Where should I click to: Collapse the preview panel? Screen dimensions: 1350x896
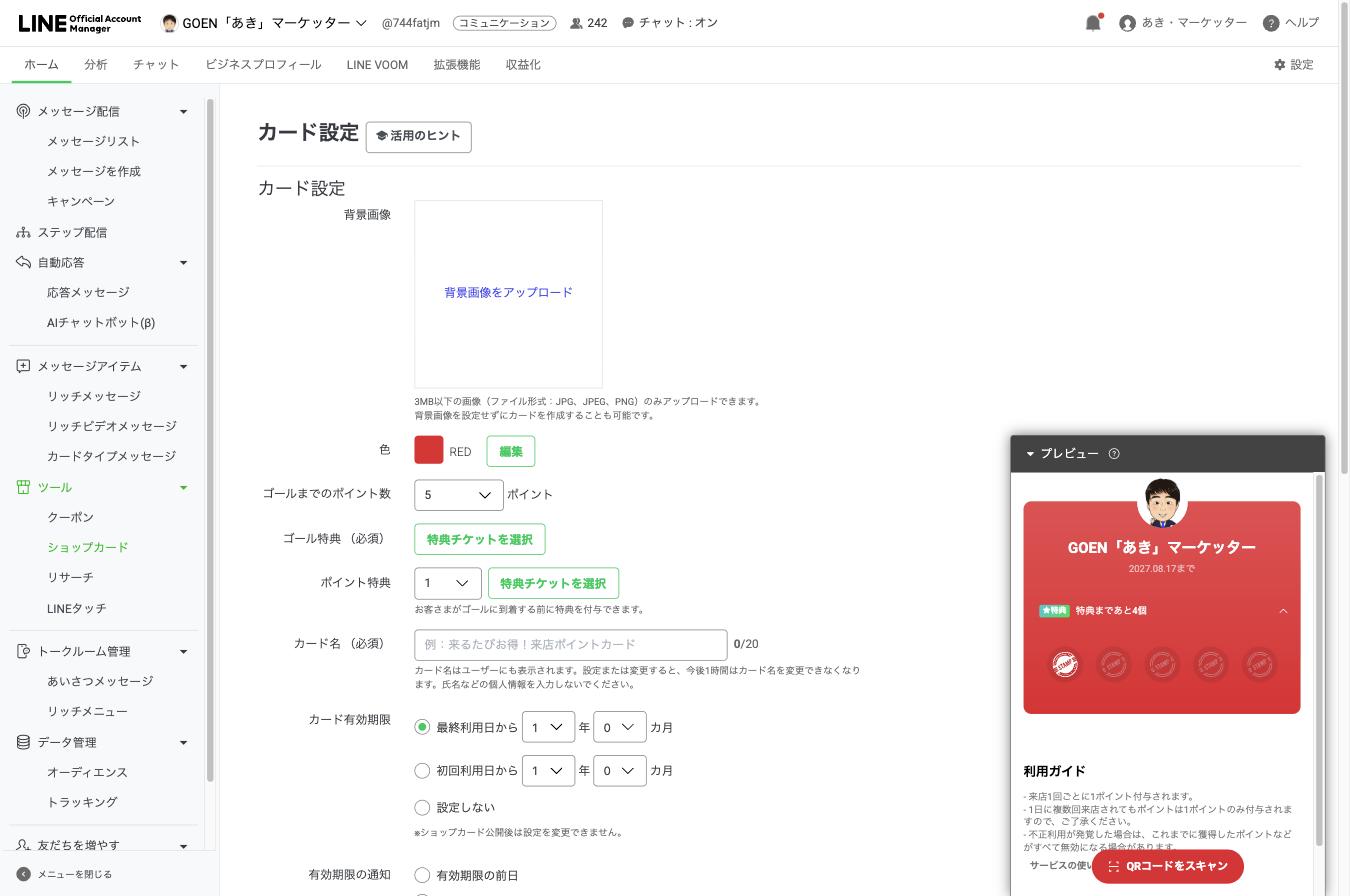tap(1030, 454)
